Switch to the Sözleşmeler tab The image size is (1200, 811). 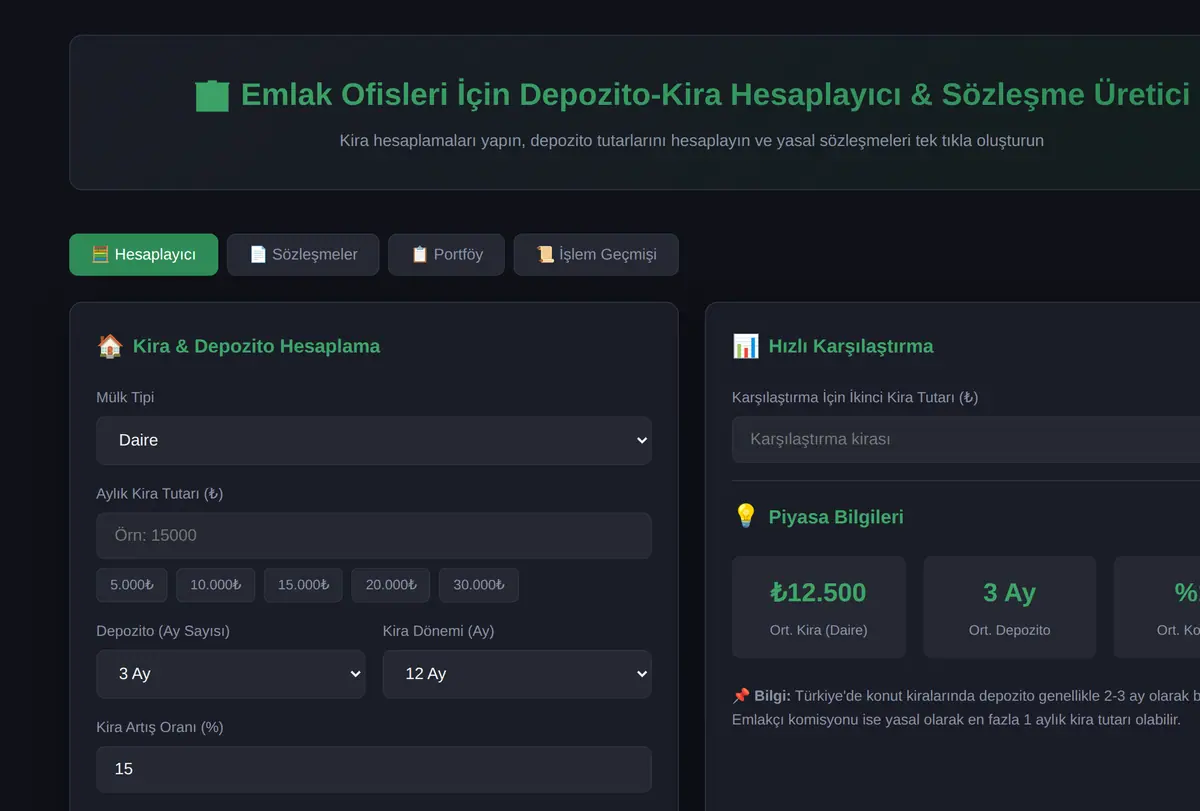(x=303, y=255)
